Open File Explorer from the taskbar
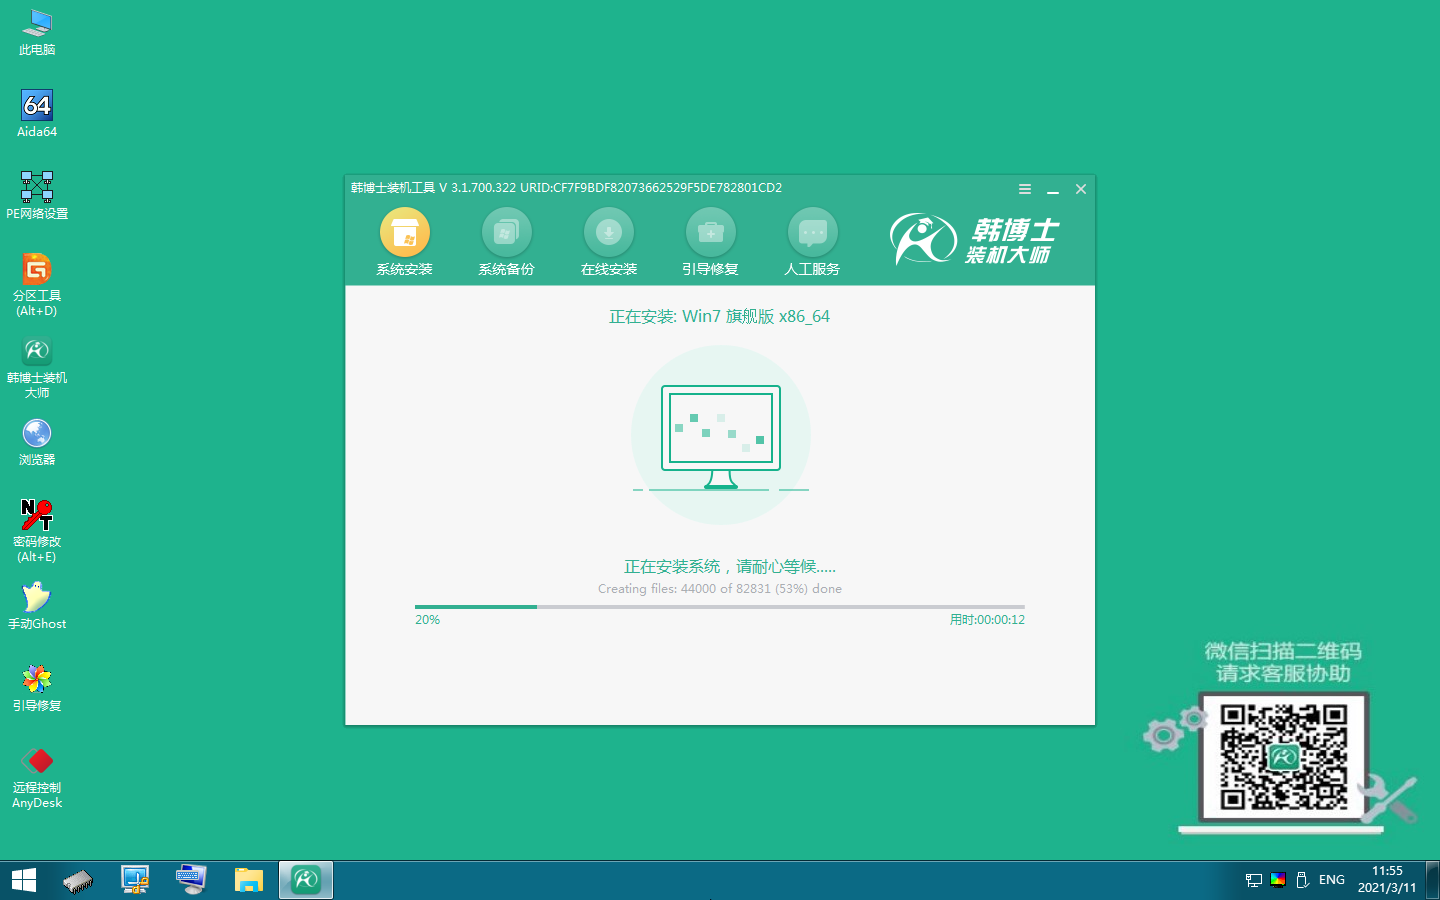Screen dimensions: 1440x900 pyautogui.click(x=249, y=880)
